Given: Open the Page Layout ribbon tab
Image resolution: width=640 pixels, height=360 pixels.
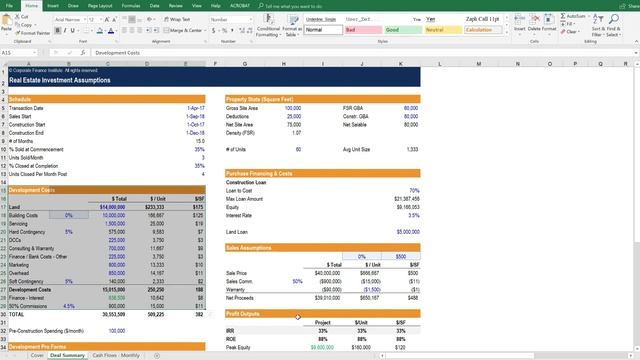Looking at the screenshot, I should coord(100,6).
